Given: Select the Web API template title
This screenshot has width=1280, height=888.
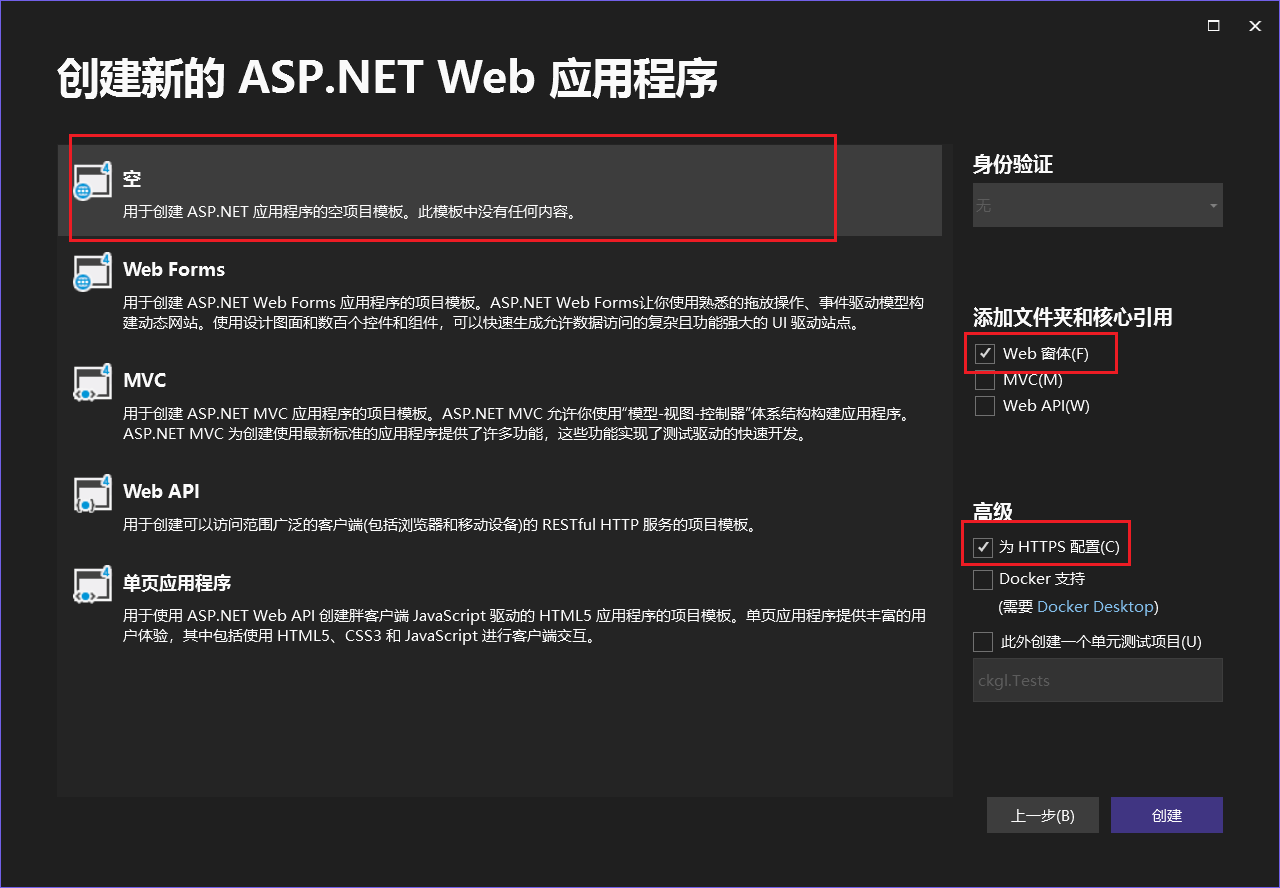Looking at the screenshot, I should click(161, 491).
